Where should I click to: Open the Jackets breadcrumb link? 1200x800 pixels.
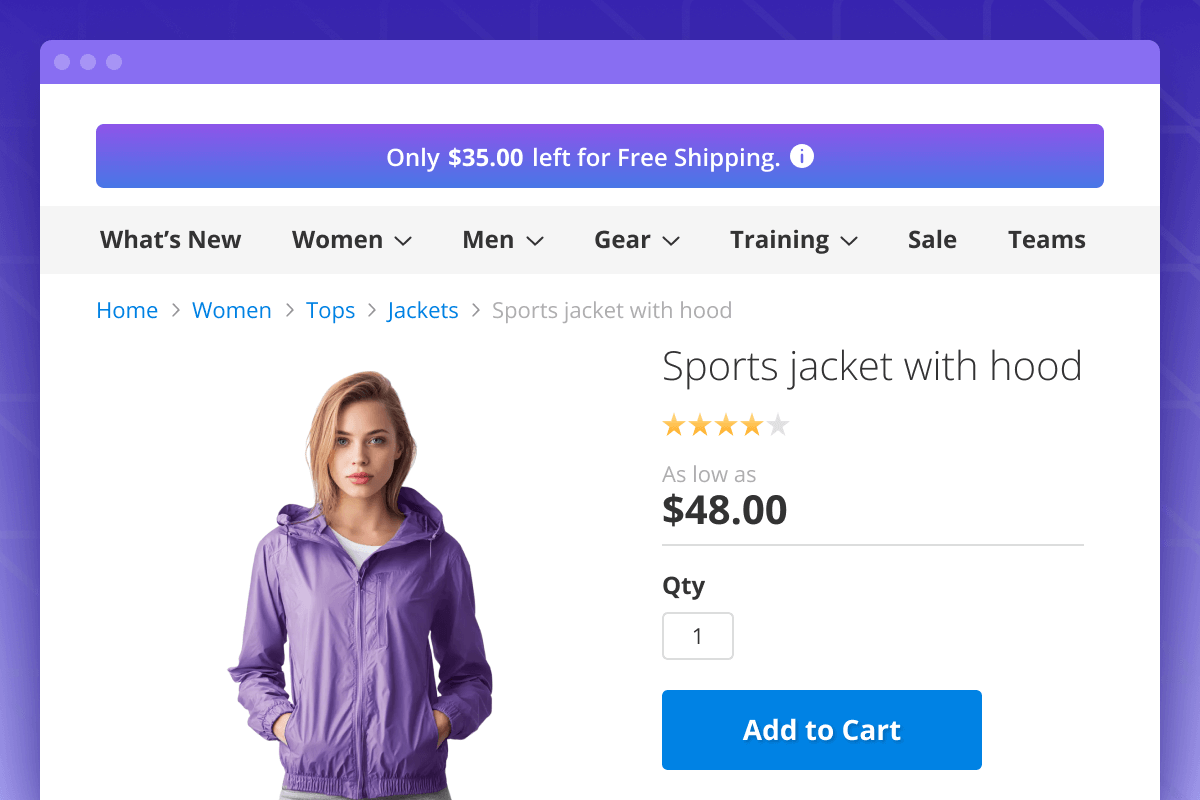422,310
